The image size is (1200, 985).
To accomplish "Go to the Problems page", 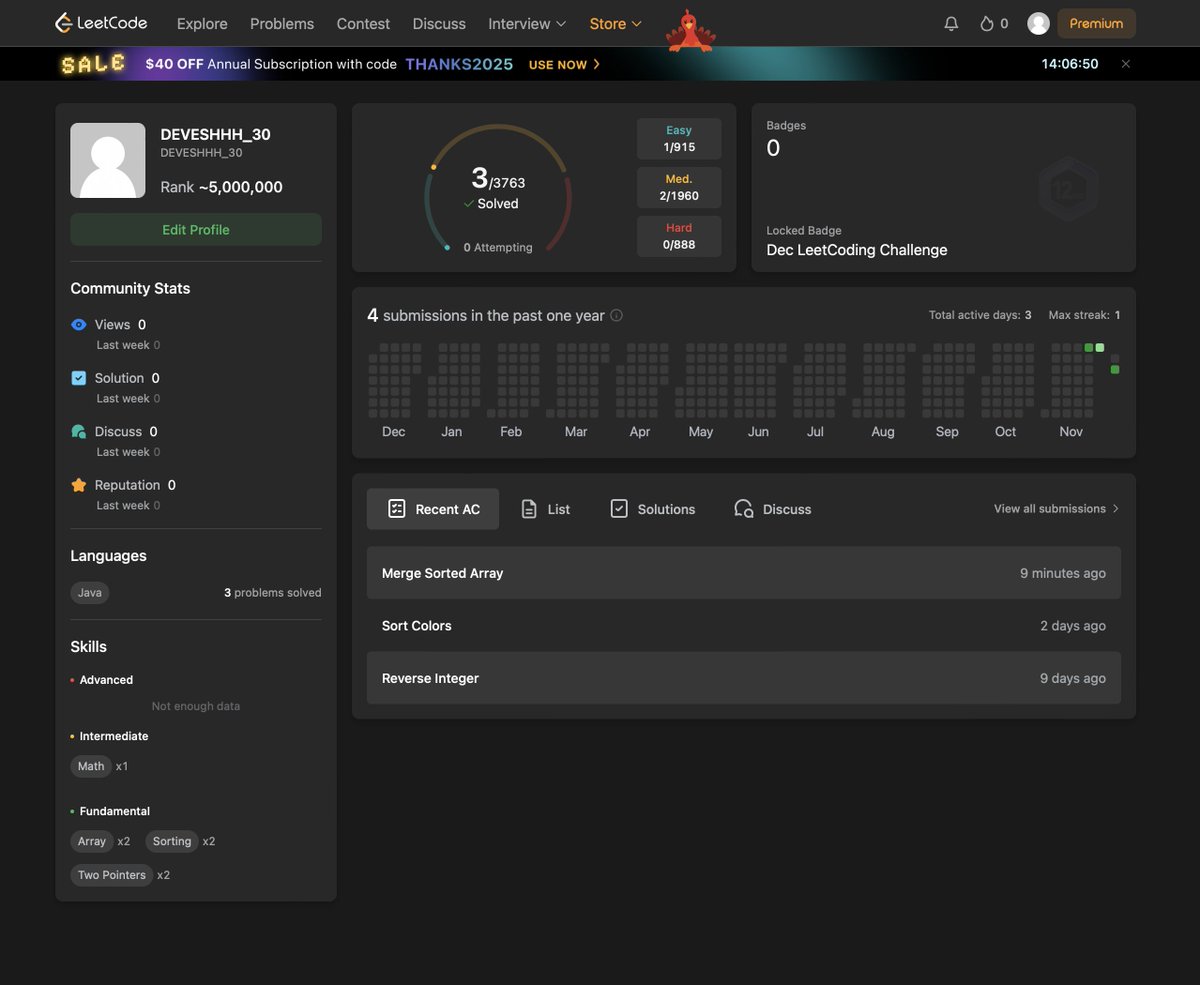I will click(x=282, y=23).
